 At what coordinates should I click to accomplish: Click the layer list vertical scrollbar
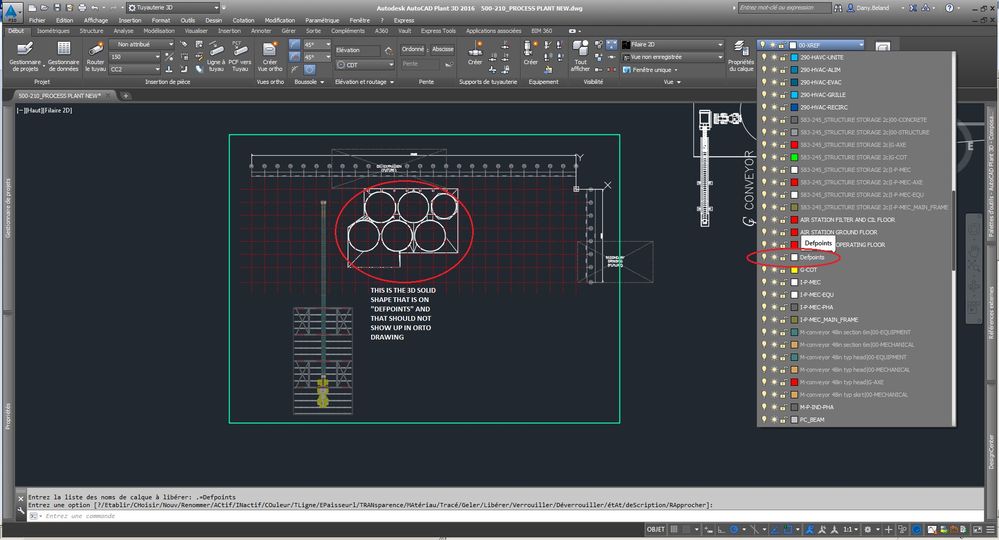tap(954, 238)
